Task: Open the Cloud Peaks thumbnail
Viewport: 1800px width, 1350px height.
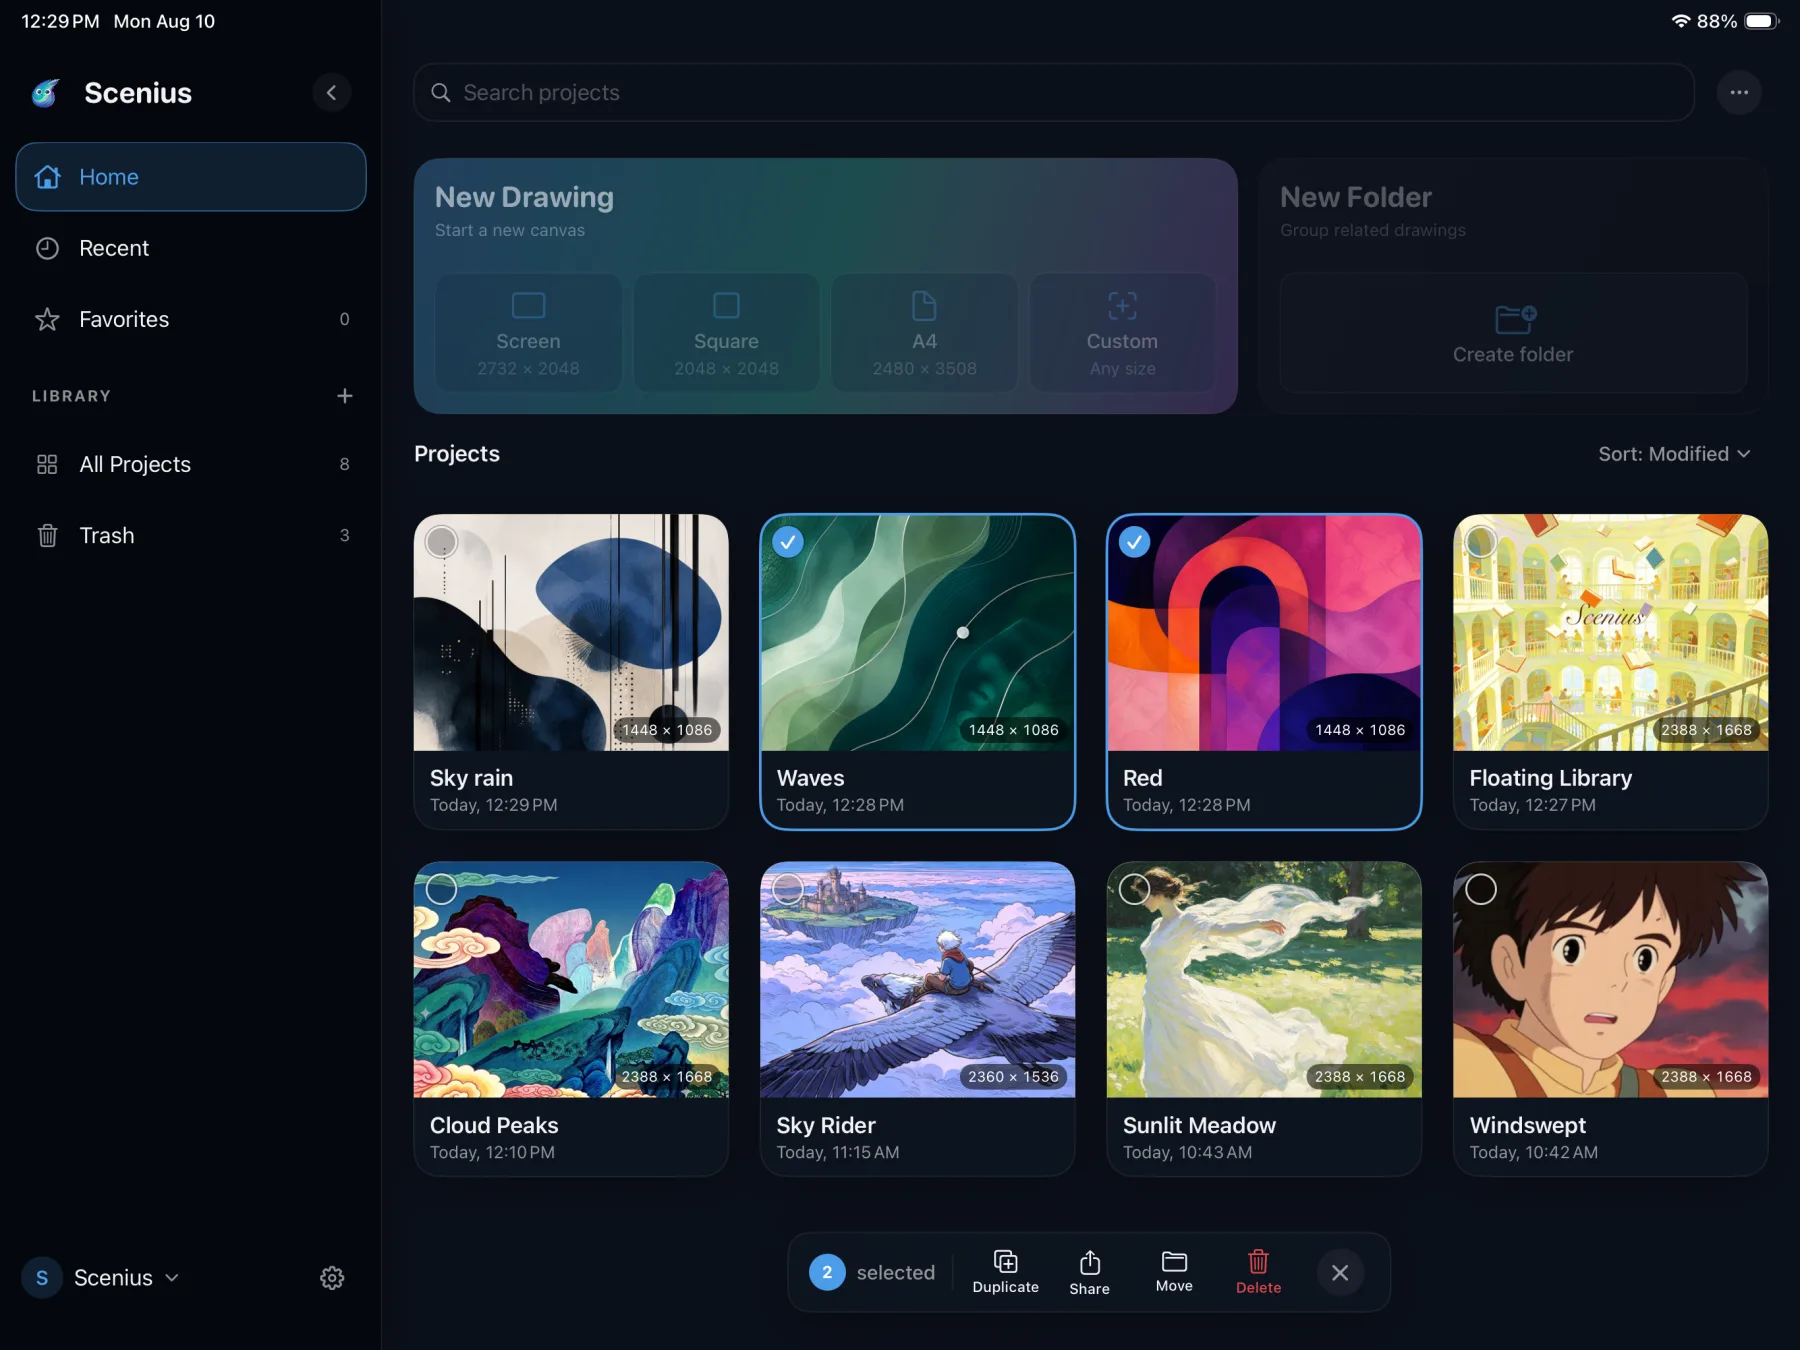Action: tap(571, 980)
